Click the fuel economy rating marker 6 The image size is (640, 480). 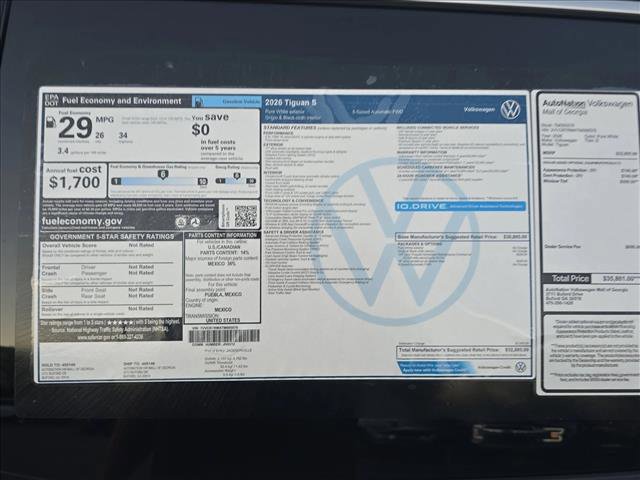162,175
